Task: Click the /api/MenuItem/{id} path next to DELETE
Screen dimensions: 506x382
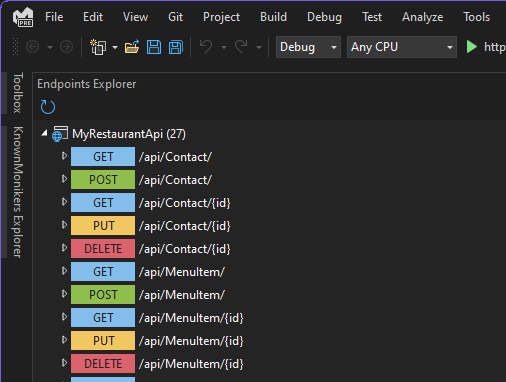Action: pyautogui.click(x=191, y=364)
